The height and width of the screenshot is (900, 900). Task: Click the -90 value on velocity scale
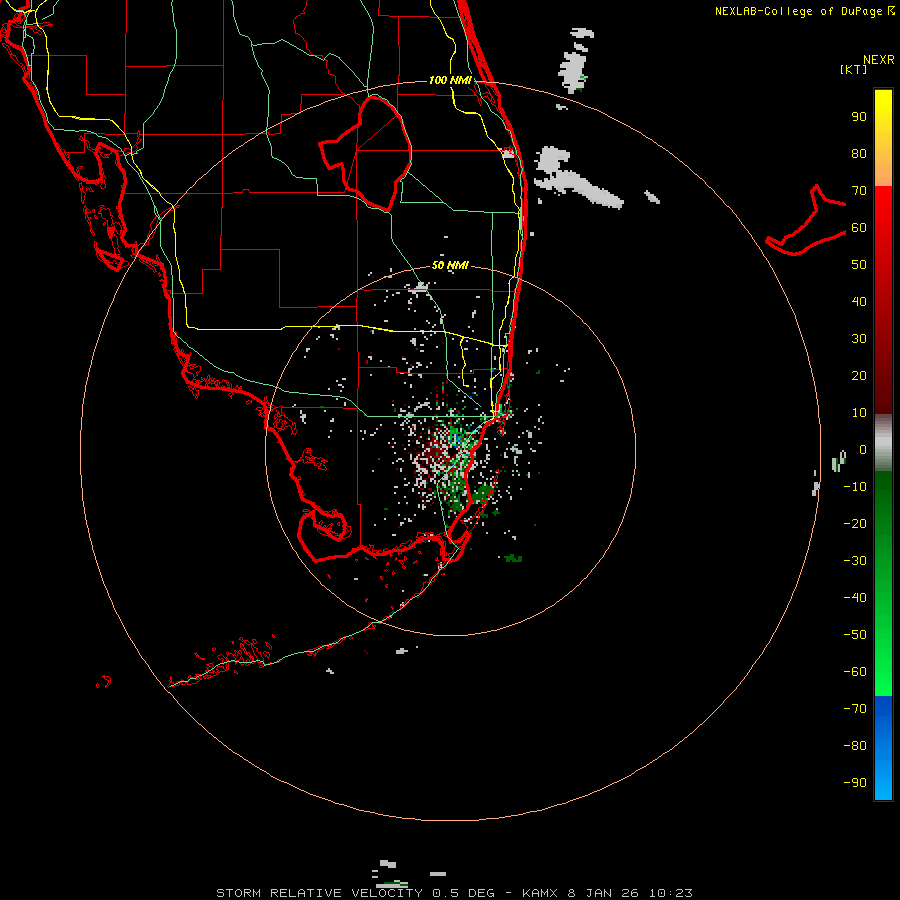(855, 783)
